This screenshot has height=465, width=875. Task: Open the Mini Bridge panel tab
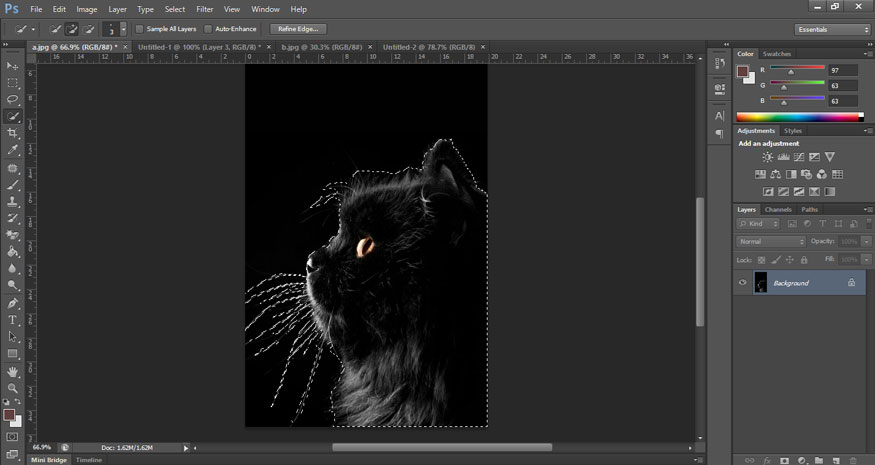click(49, 460)
